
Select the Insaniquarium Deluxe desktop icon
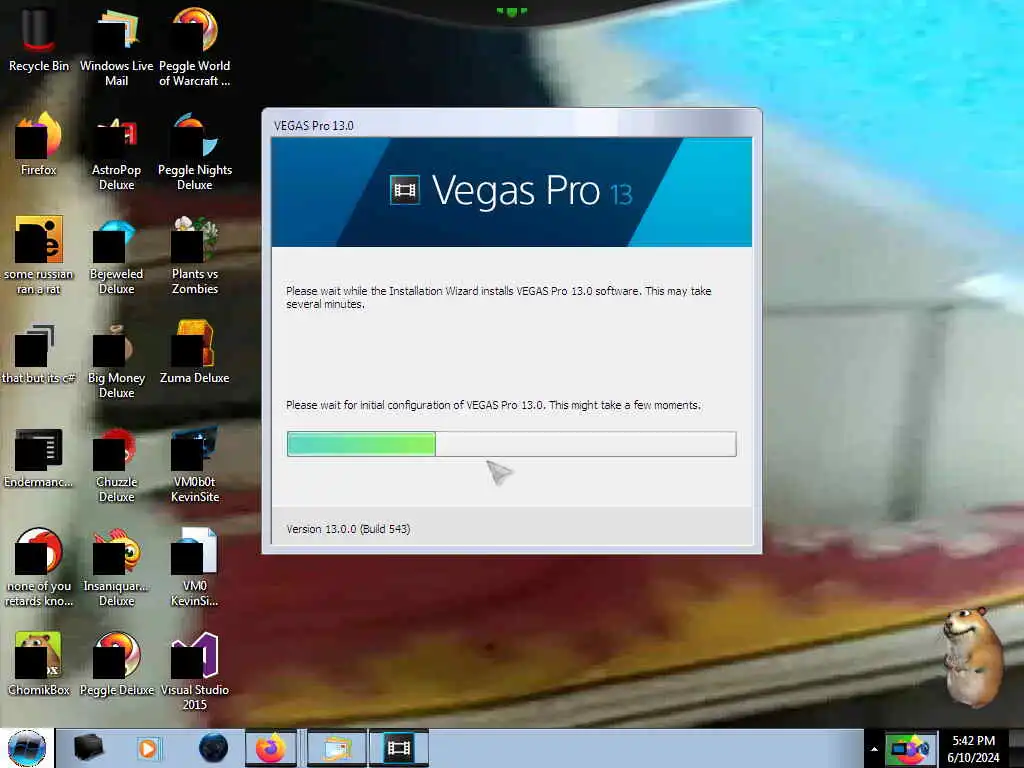[x=116, y=568]
